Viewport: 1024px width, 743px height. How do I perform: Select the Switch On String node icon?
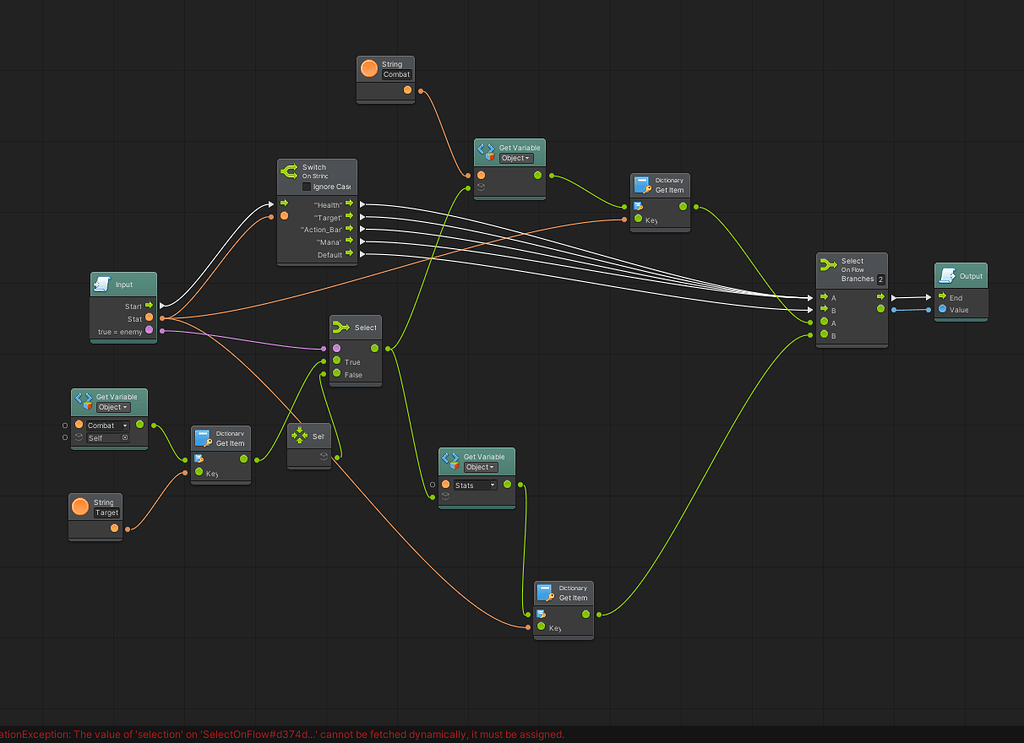click(291, 169)
